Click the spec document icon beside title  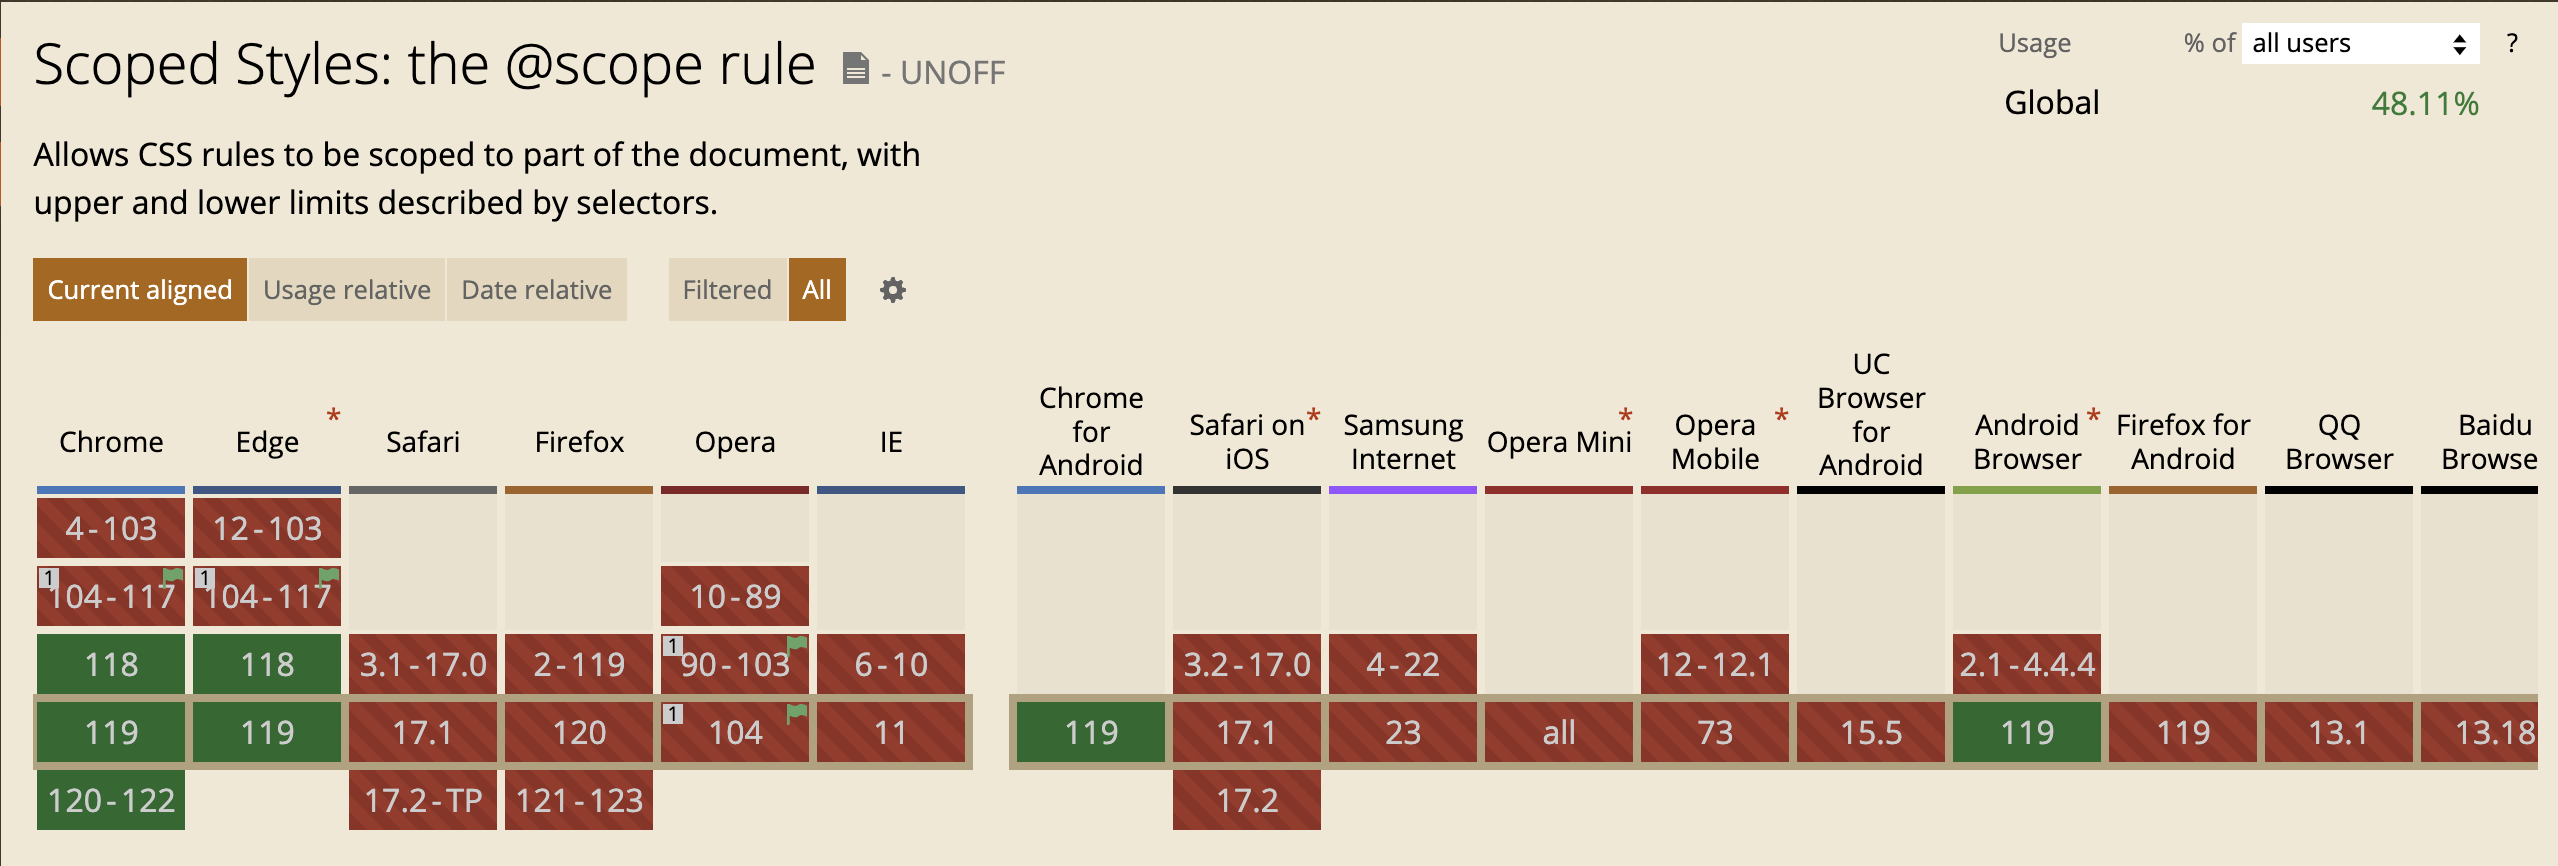click(856, 68)
